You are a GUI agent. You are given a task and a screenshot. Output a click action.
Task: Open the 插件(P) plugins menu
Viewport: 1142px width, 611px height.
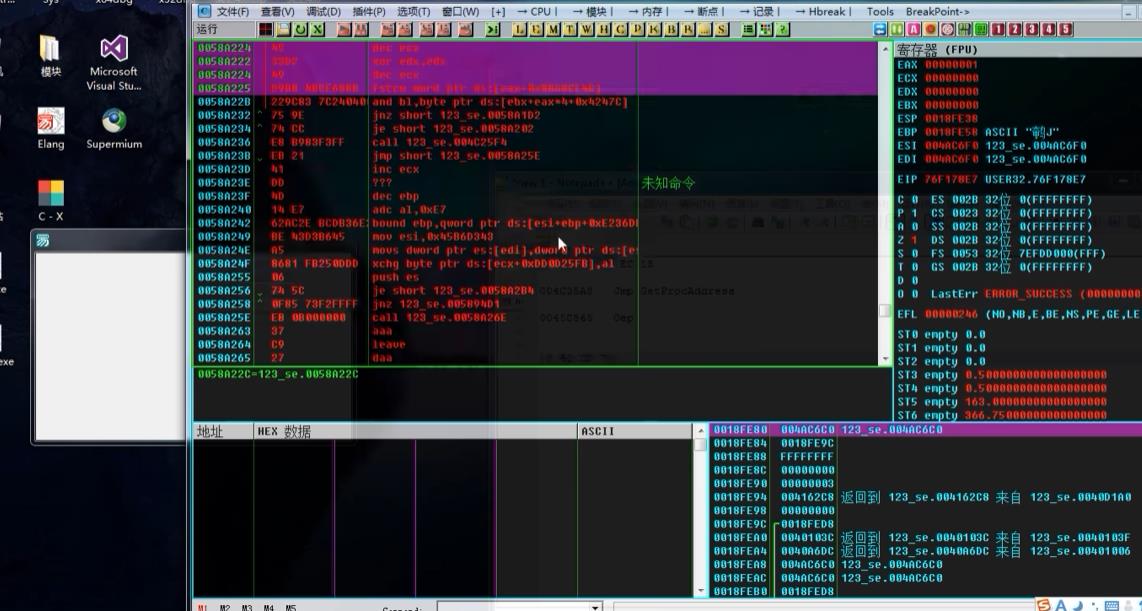click(369, 12)
